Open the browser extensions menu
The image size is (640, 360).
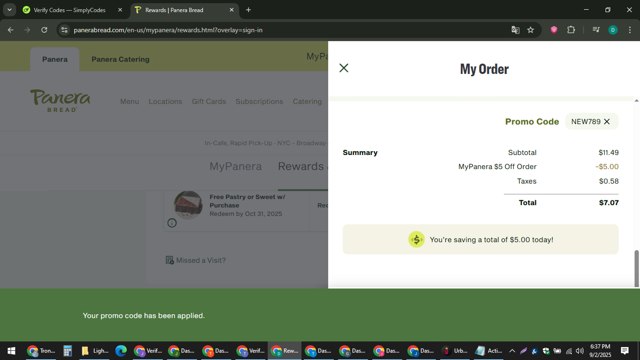tap(571, 30)
